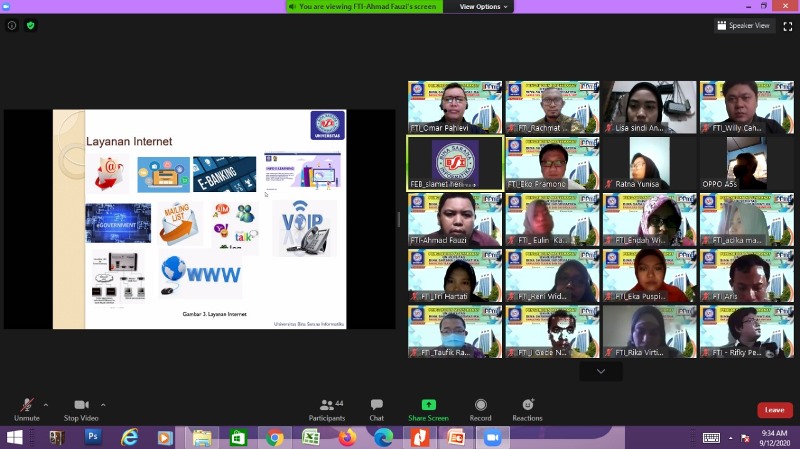
Task: Show next page of participant videos
Action: click(x=601, y=371)
